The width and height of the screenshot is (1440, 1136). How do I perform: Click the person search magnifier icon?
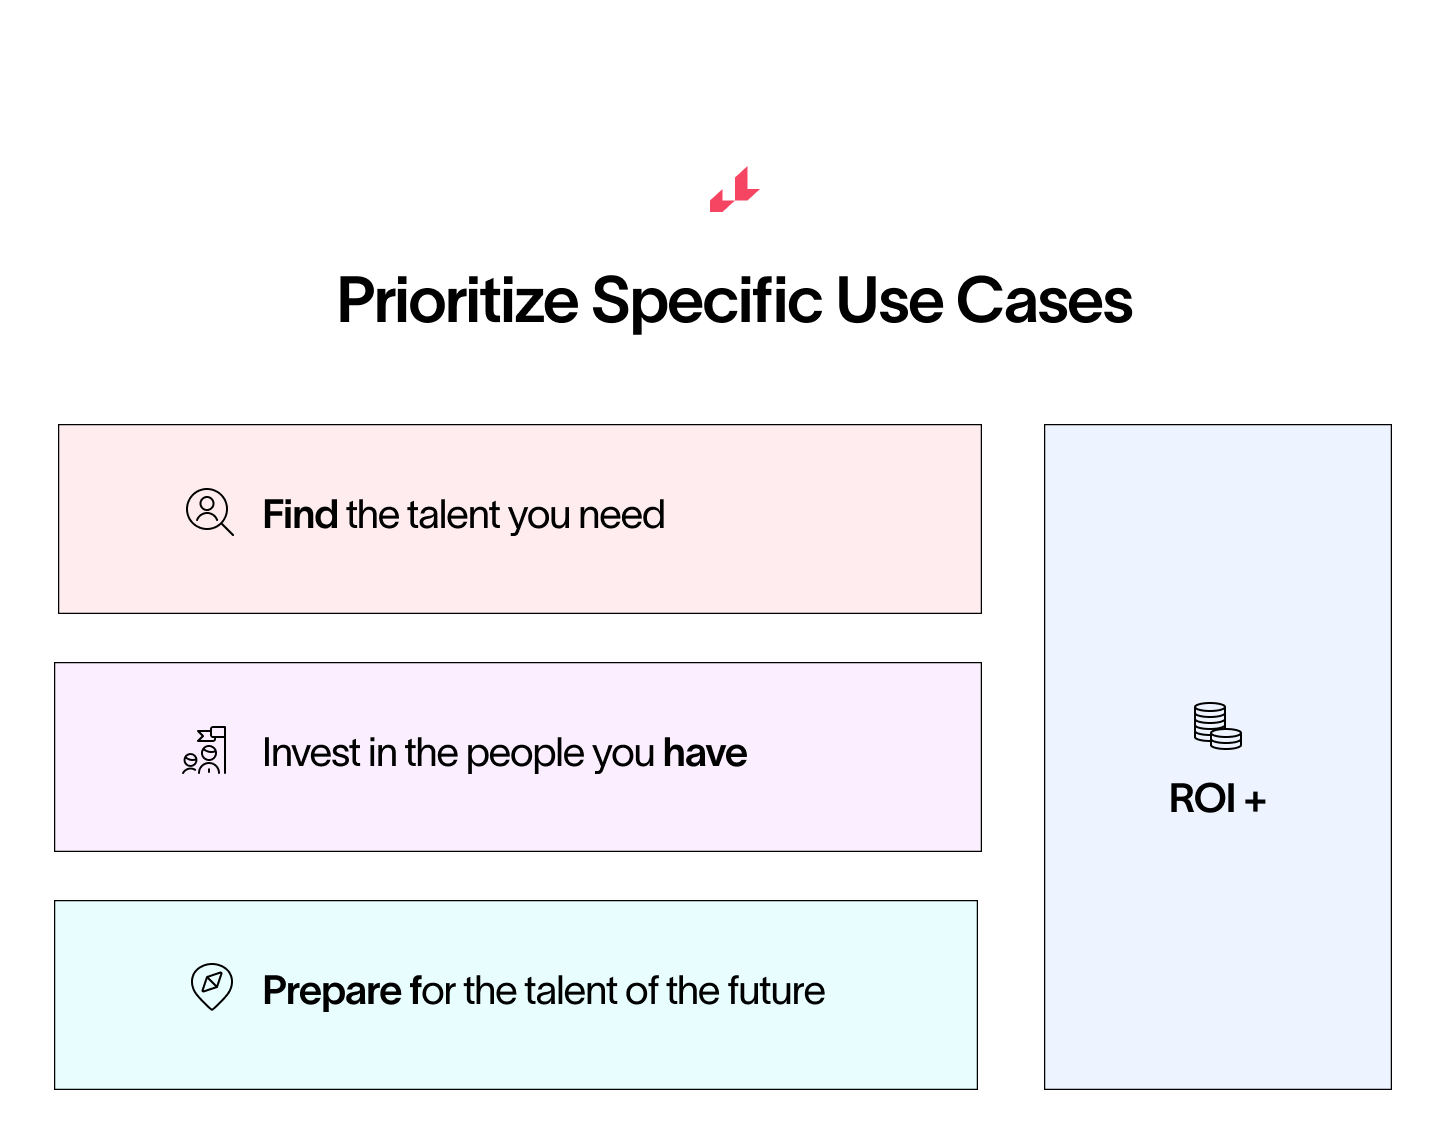click(x=209, y=512)
